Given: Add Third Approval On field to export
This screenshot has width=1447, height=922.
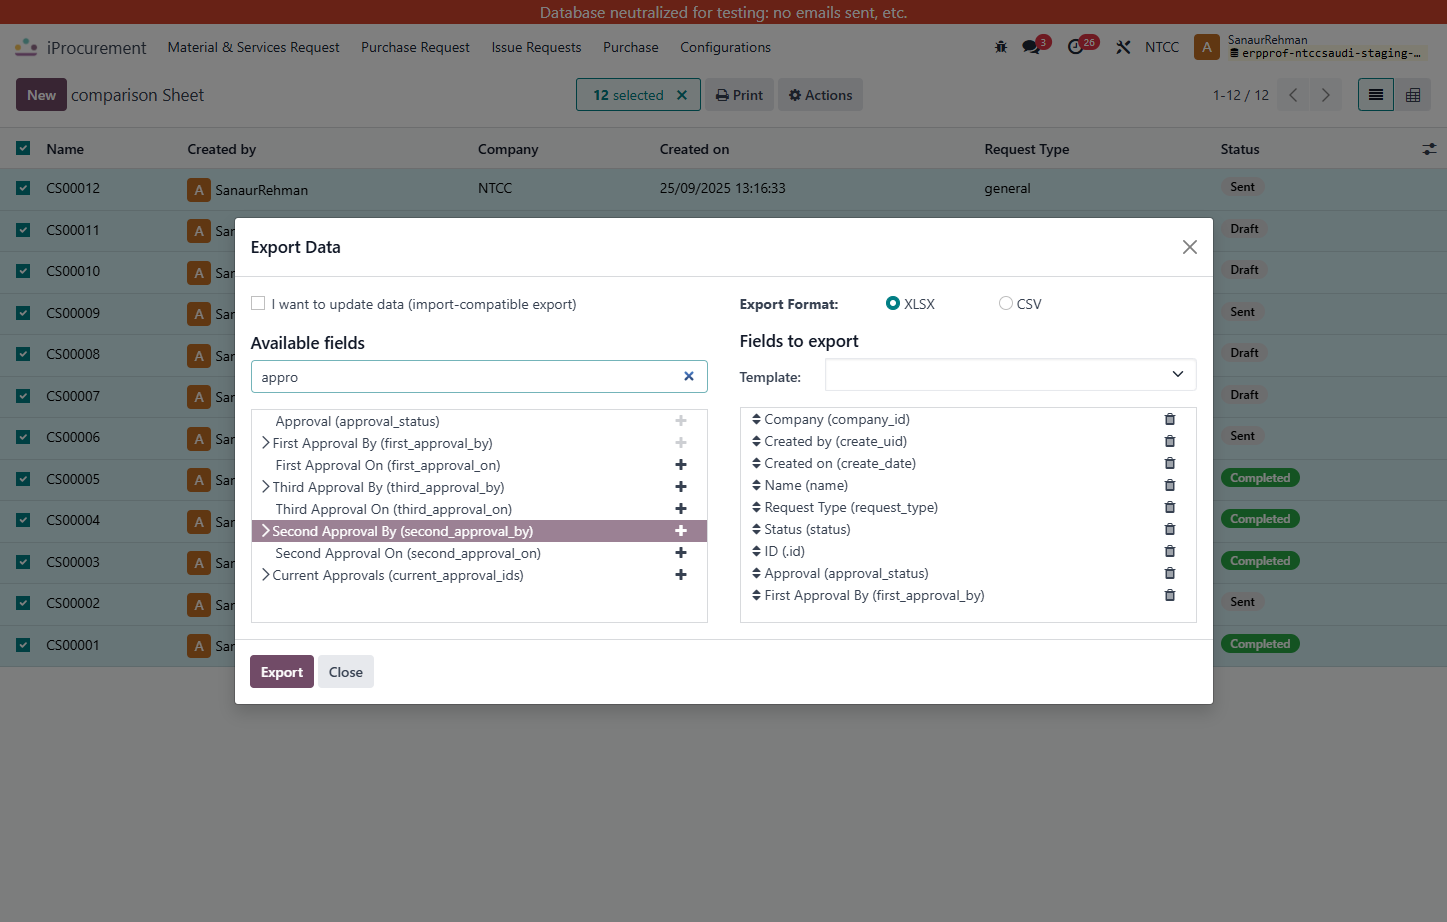Looking at the screenshot, I should coord(681,509).
